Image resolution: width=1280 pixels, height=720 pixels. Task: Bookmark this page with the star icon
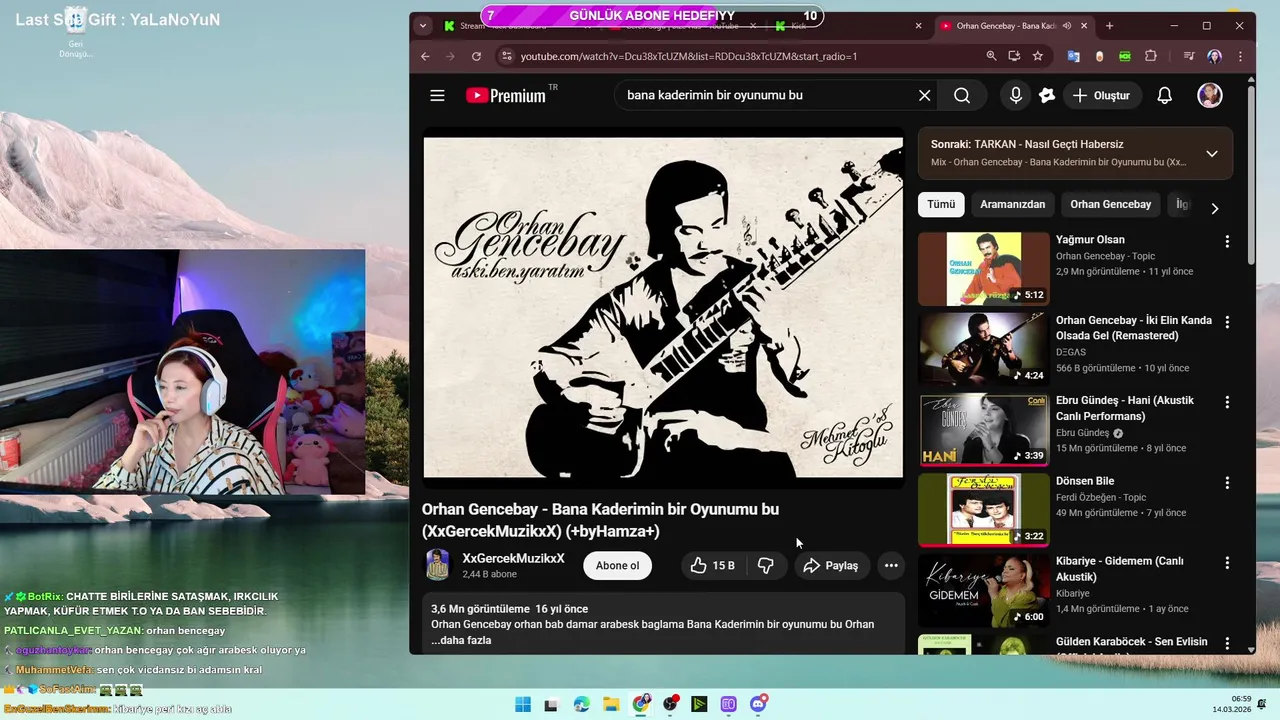tap(1038, 56)
